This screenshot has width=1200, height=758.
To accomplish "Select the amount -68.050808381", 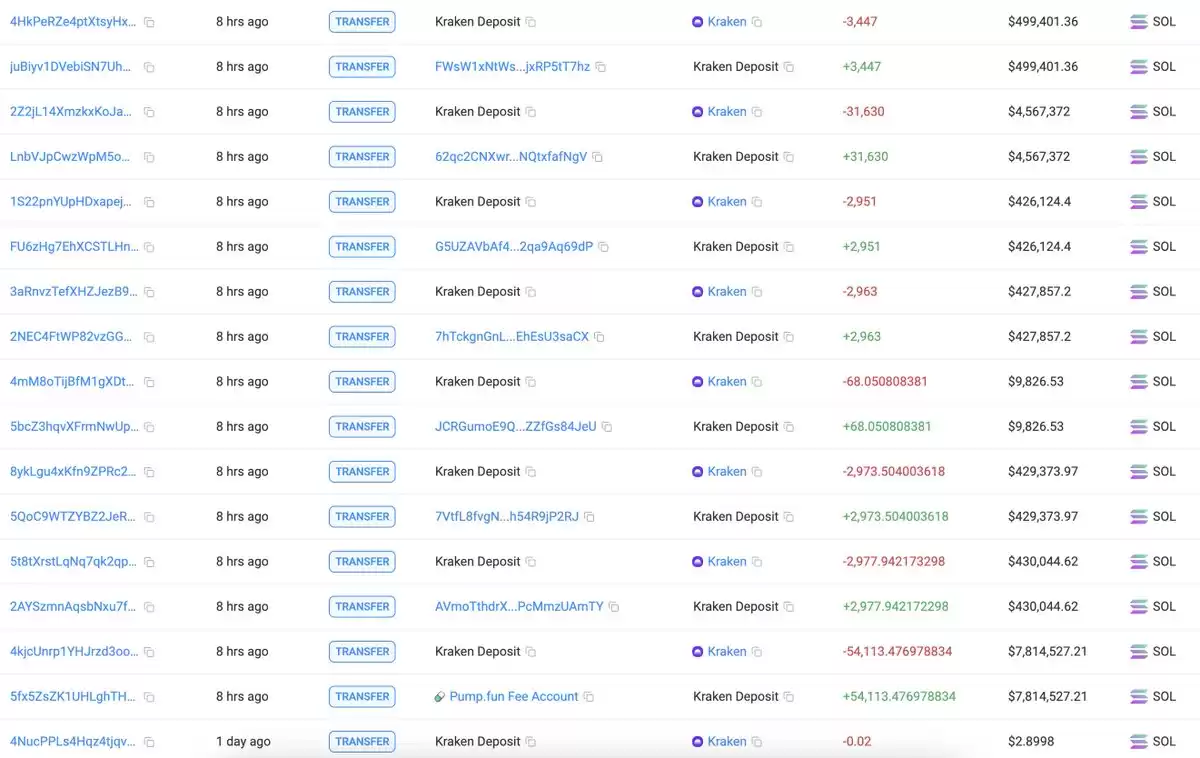I will [x=885, y=382].
